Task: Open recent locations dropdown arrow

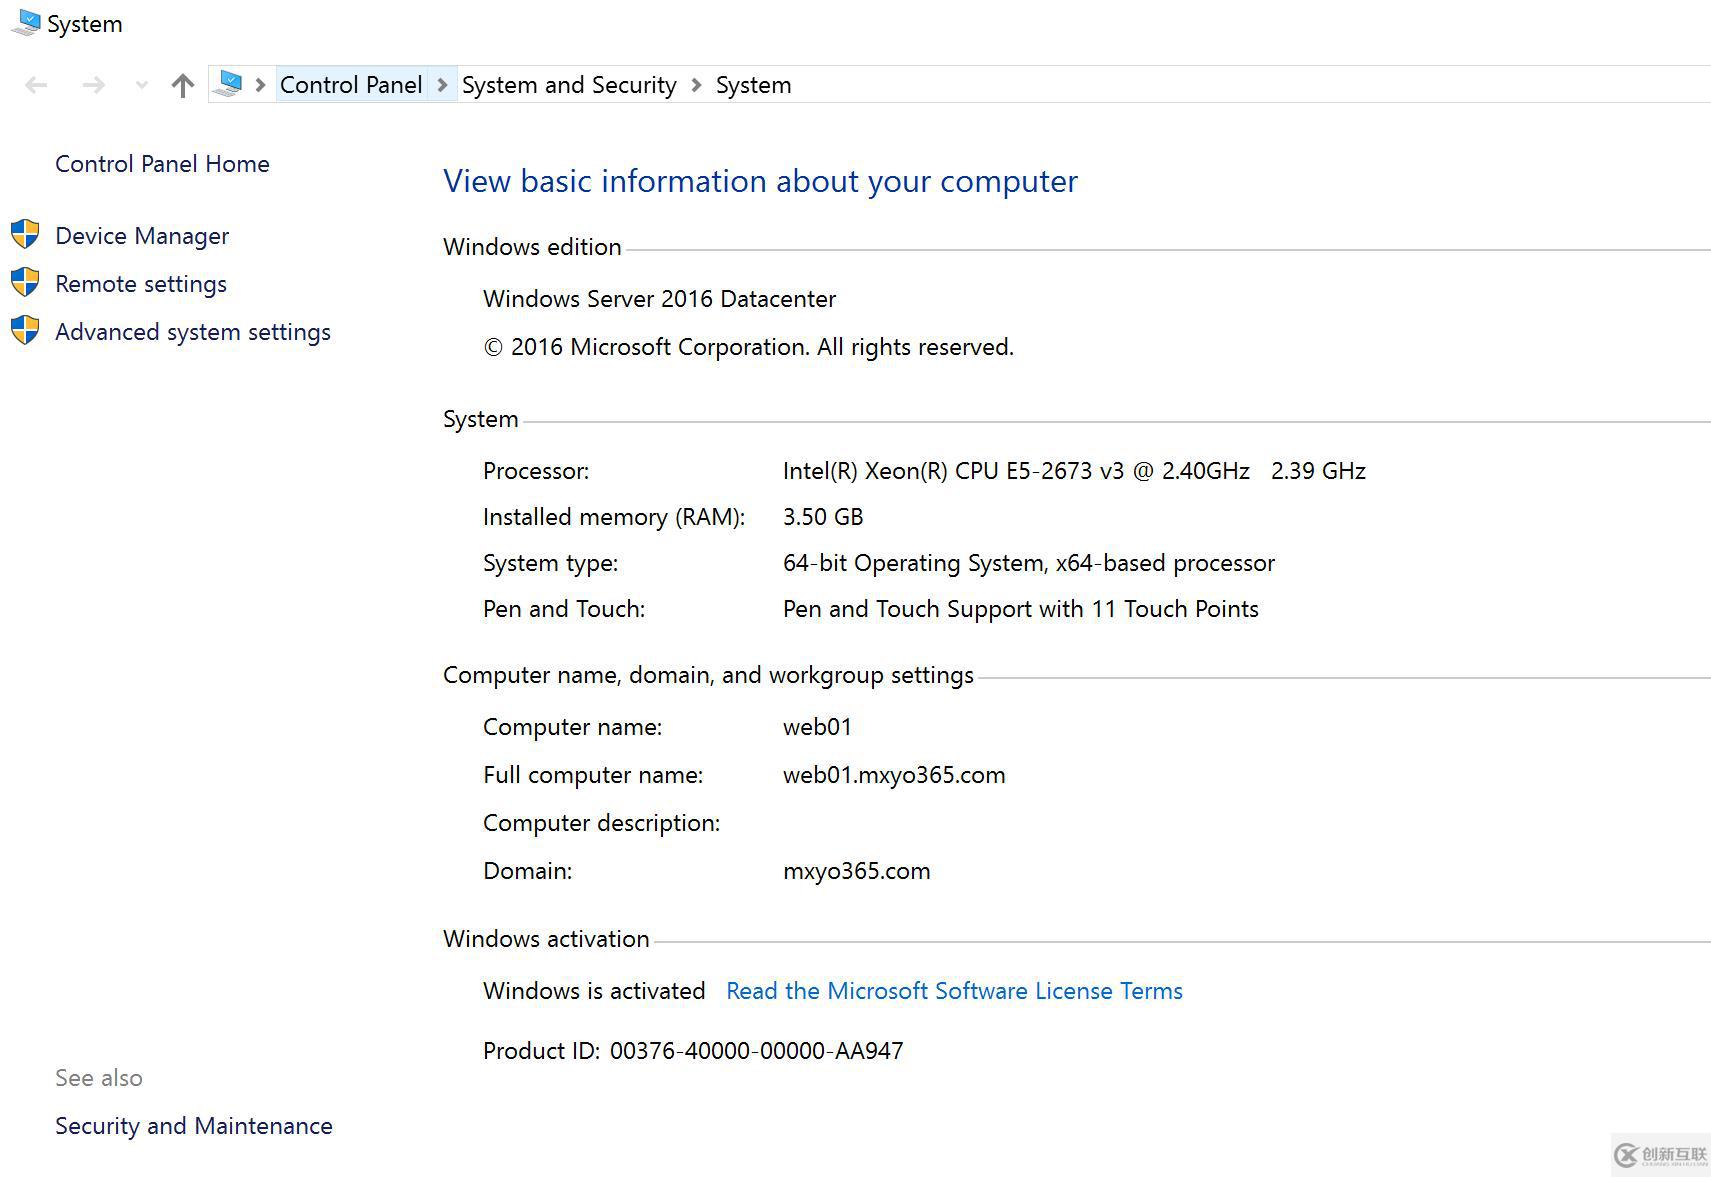Action: (x=142, y=86)
